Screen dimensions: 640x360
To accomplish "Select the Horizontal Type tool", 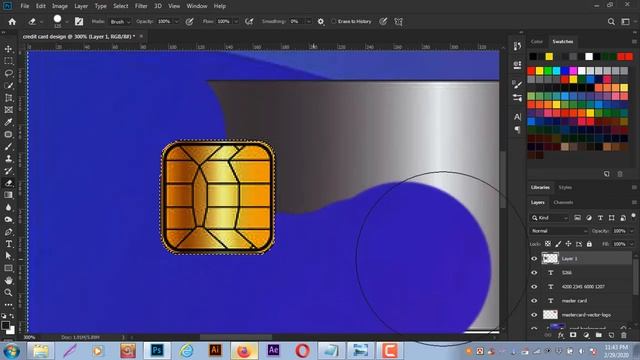I will 8,244.
